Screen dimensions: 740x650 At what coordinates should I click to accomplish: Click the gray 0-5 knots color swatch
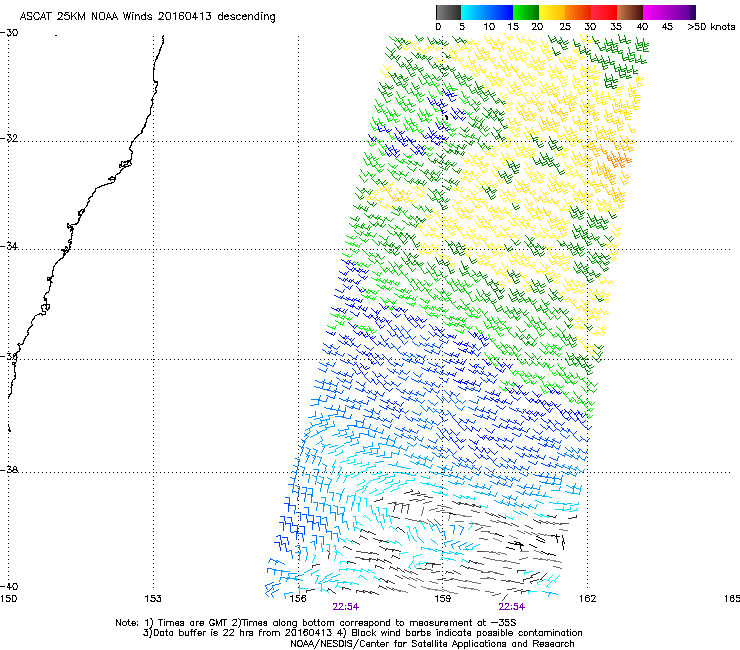tap(448, 12)
